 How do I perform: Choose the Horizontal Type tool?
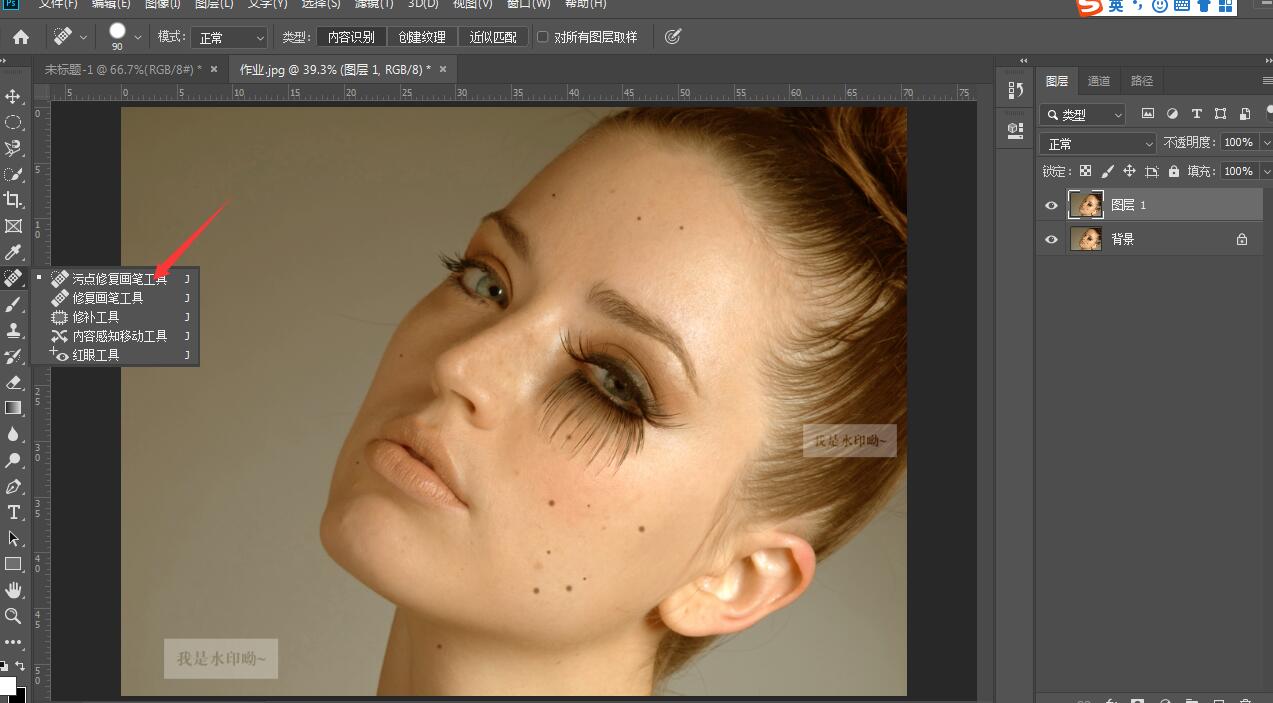pos(14,512)
